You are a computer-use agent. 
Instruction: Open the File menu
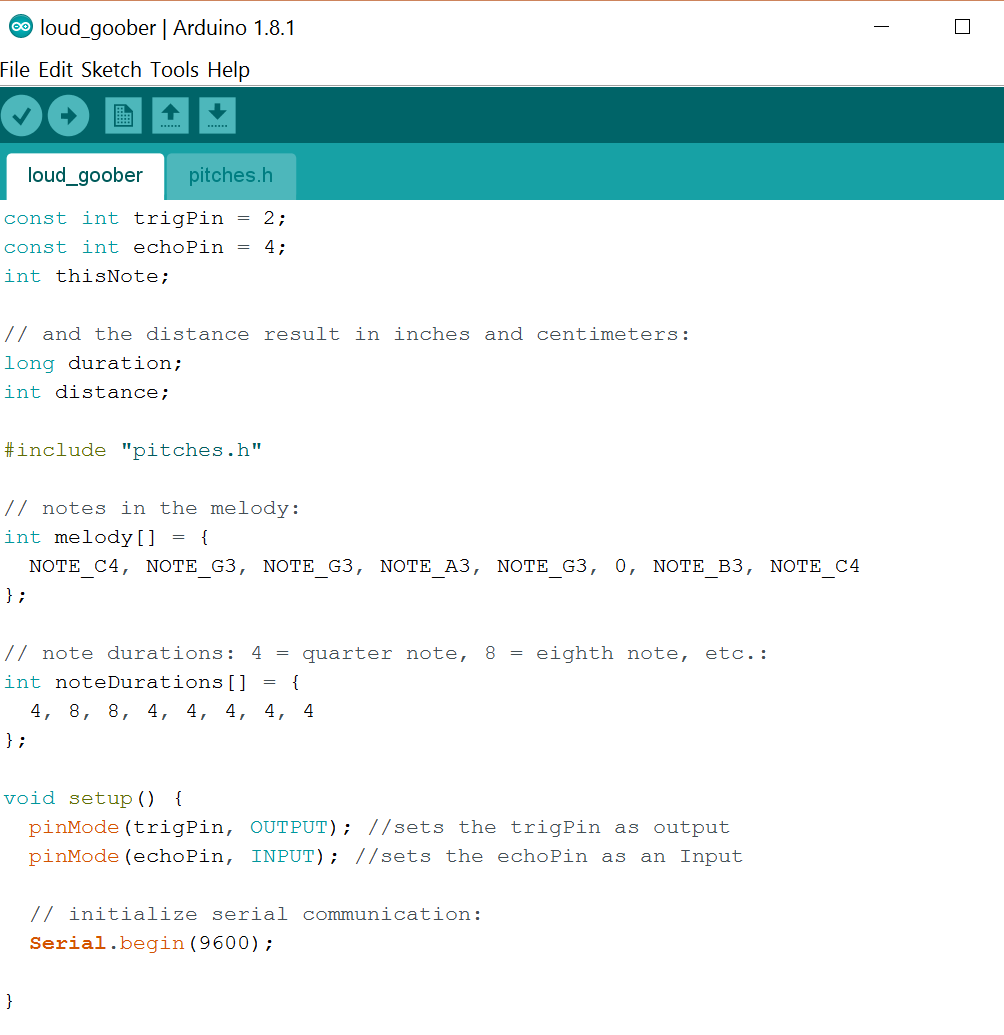(15, 70)
